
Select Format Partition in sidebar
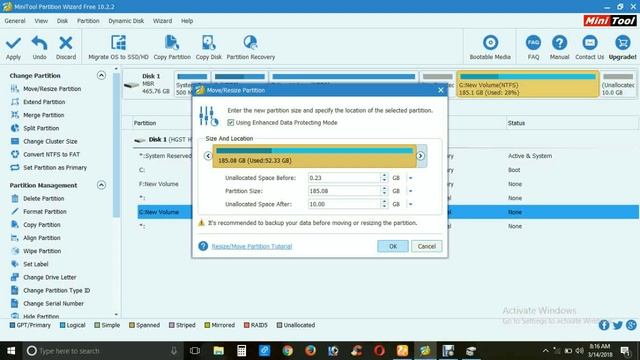44,211
